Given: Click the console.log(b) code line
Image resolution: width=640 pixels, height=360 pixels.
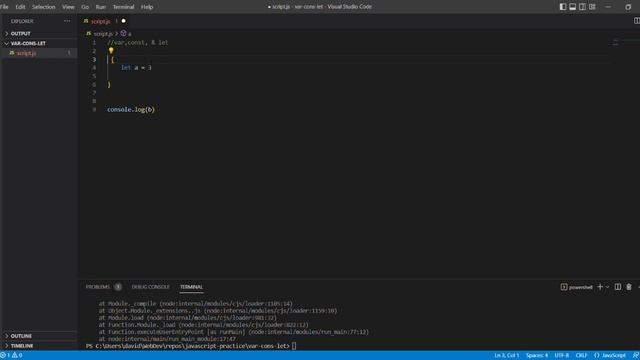Looking at the screenshot, I should 131,109.
